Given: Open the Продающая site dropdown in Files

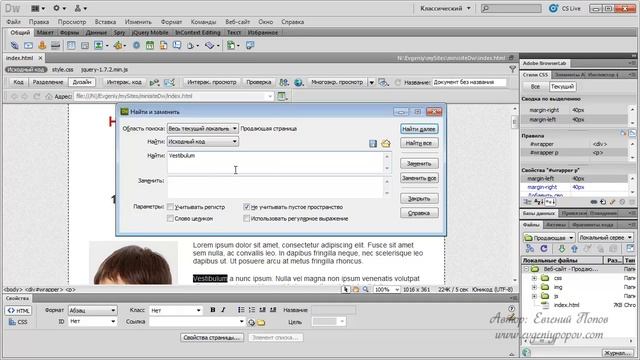Looking at the screenshot, I should click(x=549, y=237).
